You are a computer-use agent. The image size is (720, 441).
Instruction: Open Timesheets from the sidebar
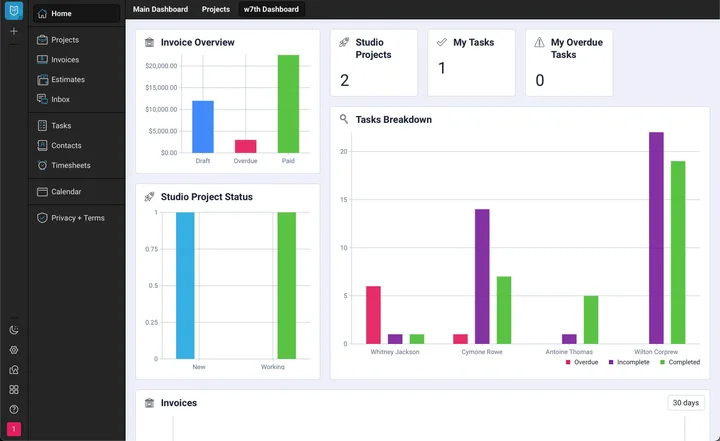tap(69, 165)
